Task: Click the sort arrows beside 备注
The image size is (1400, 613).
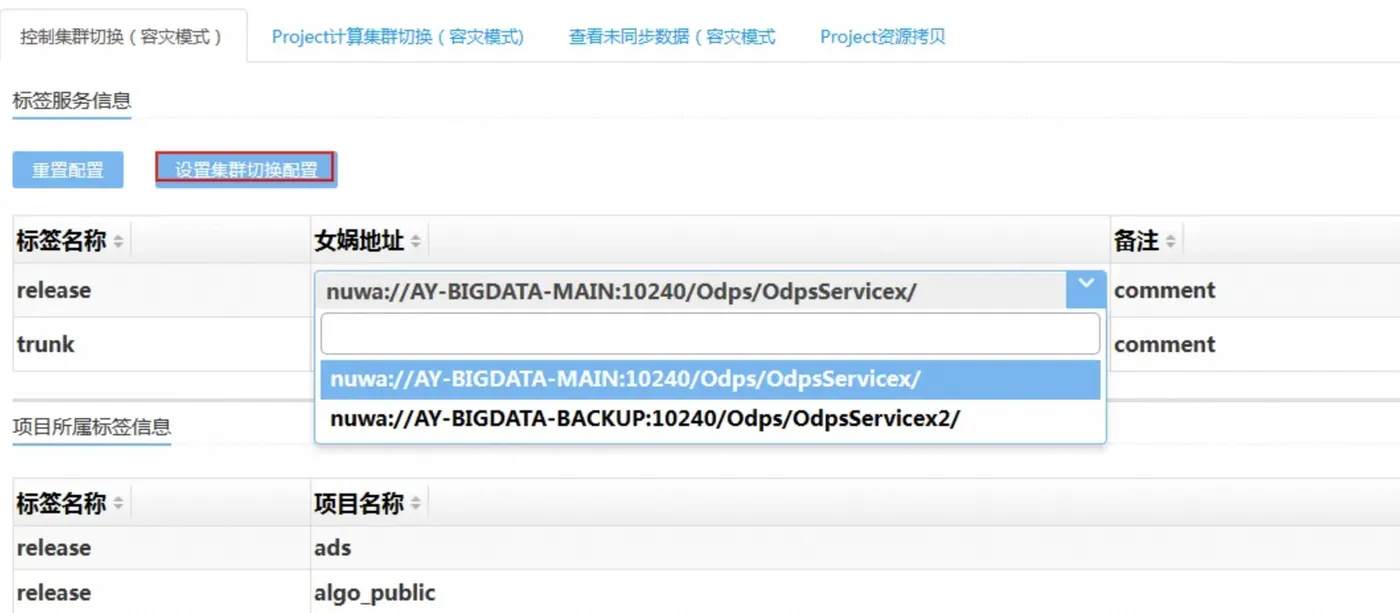Action: click(x=1170, y=242)
